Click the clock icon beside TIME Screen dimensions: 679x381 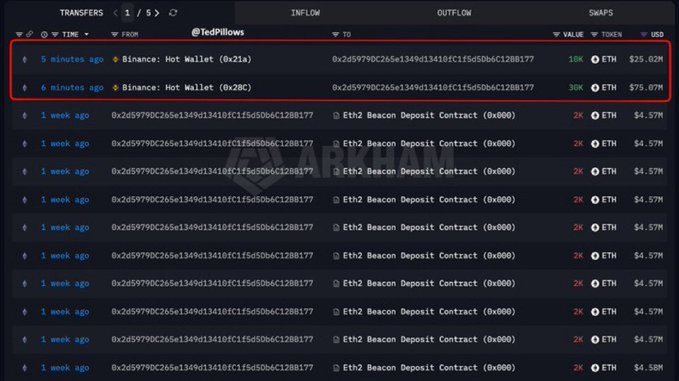pos(44,34)
